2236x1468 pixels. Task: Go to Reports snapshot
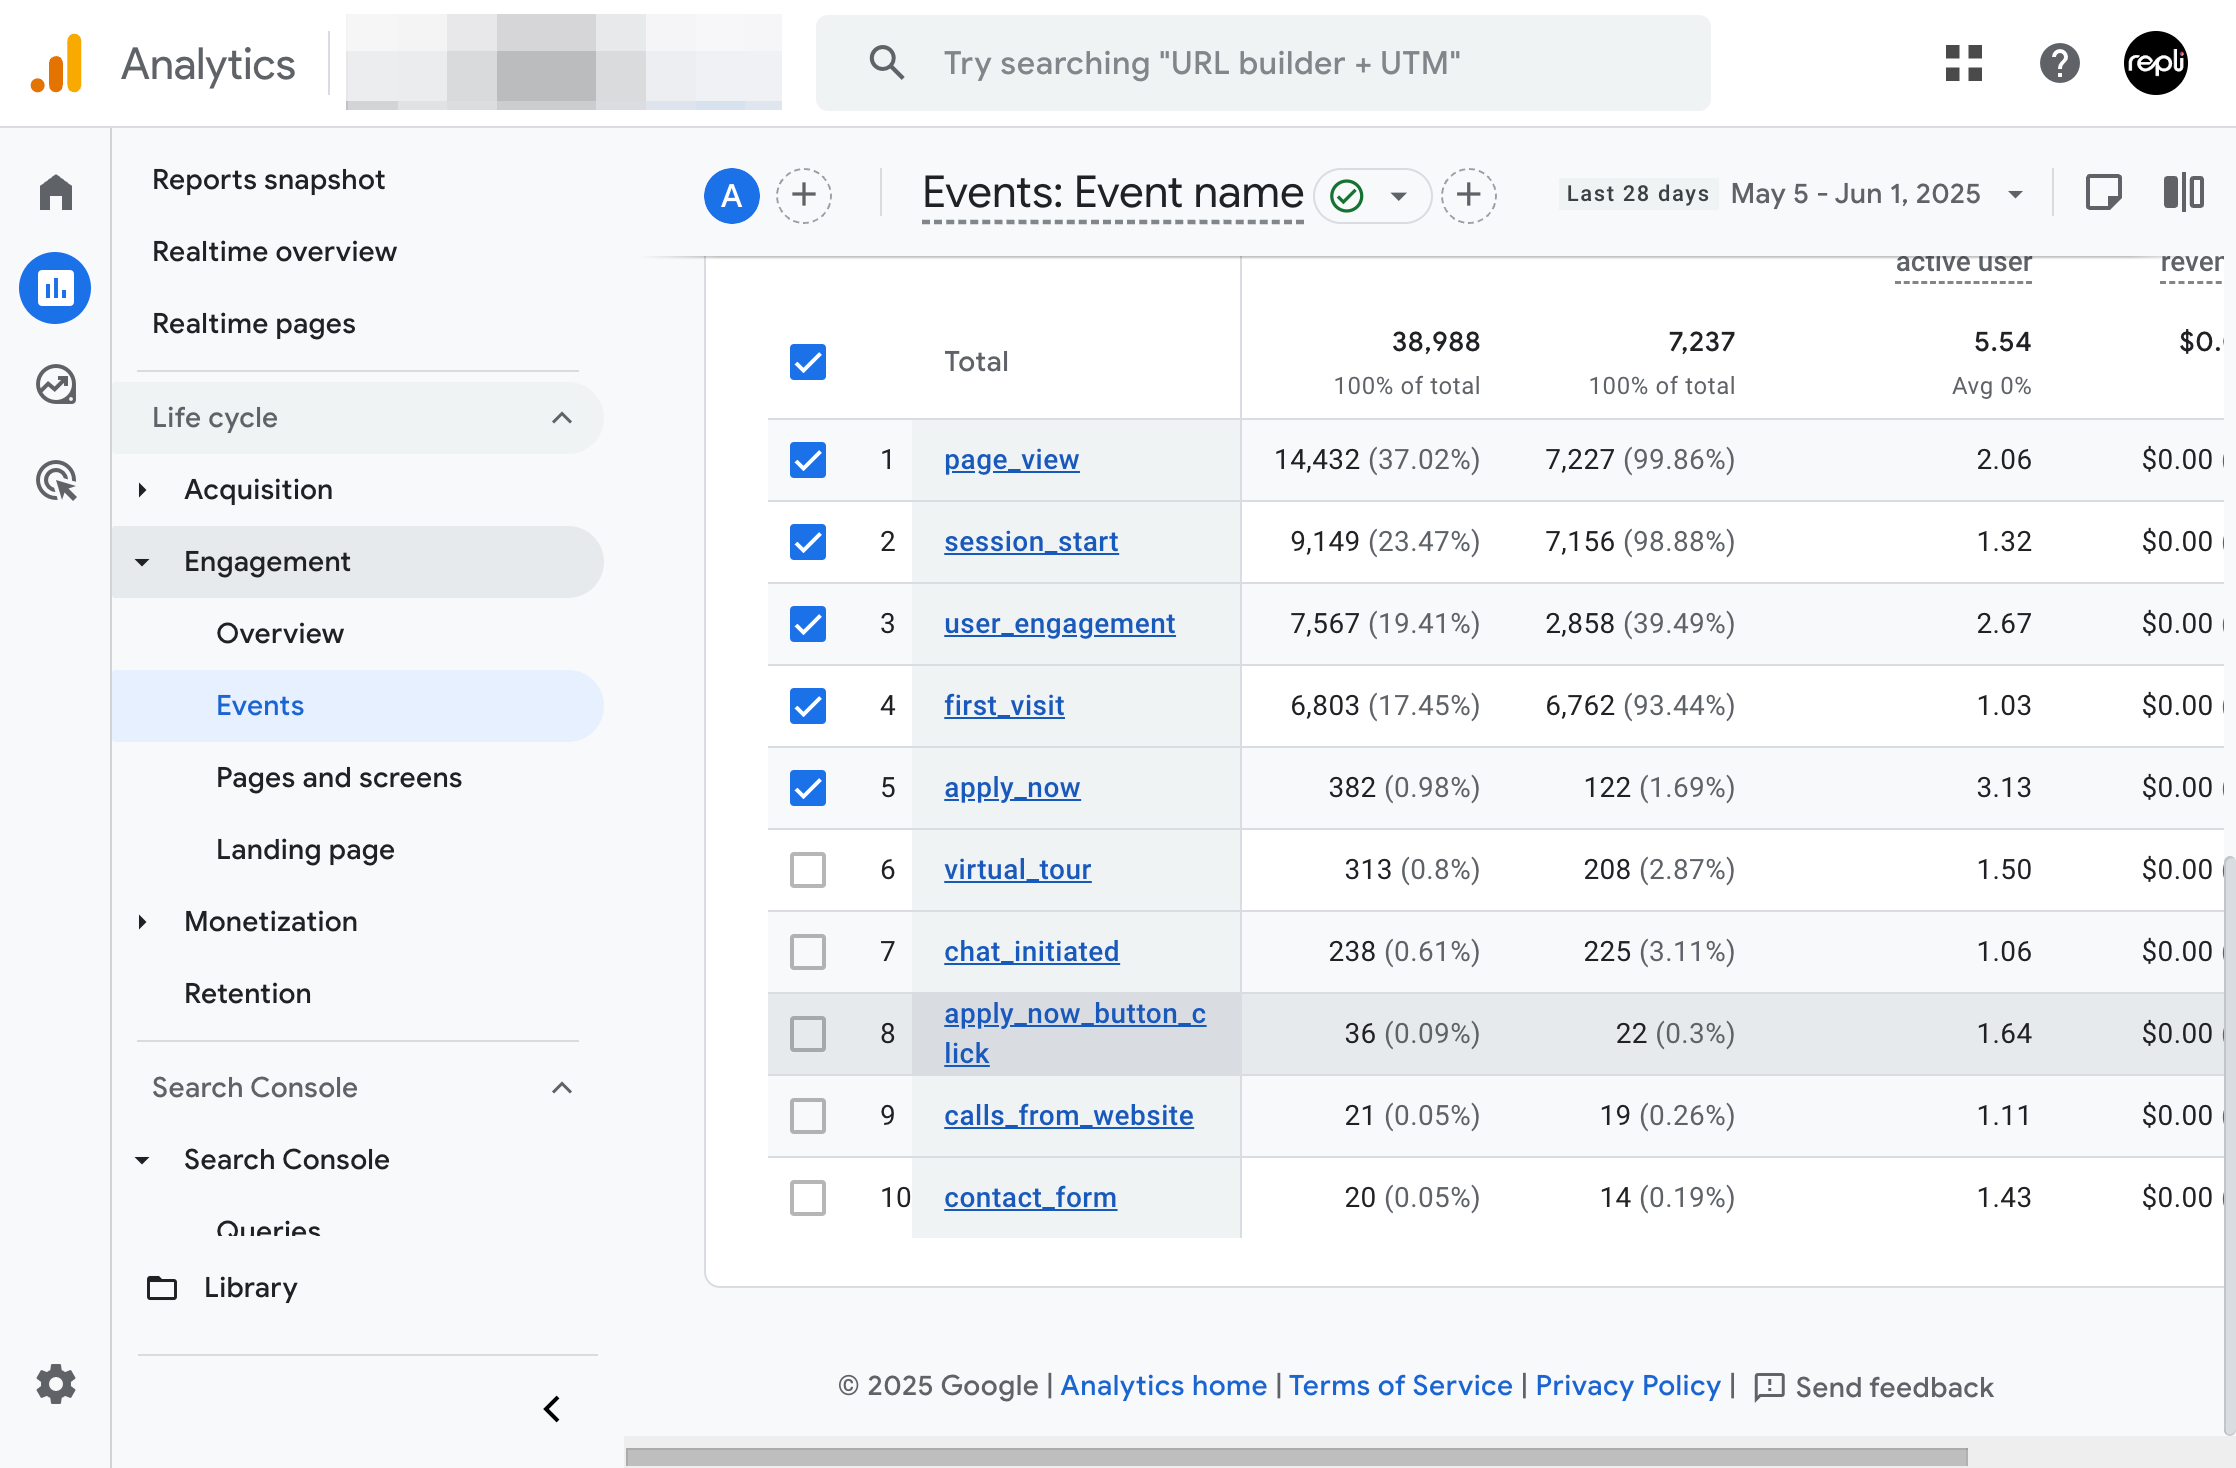coord(268,180)
